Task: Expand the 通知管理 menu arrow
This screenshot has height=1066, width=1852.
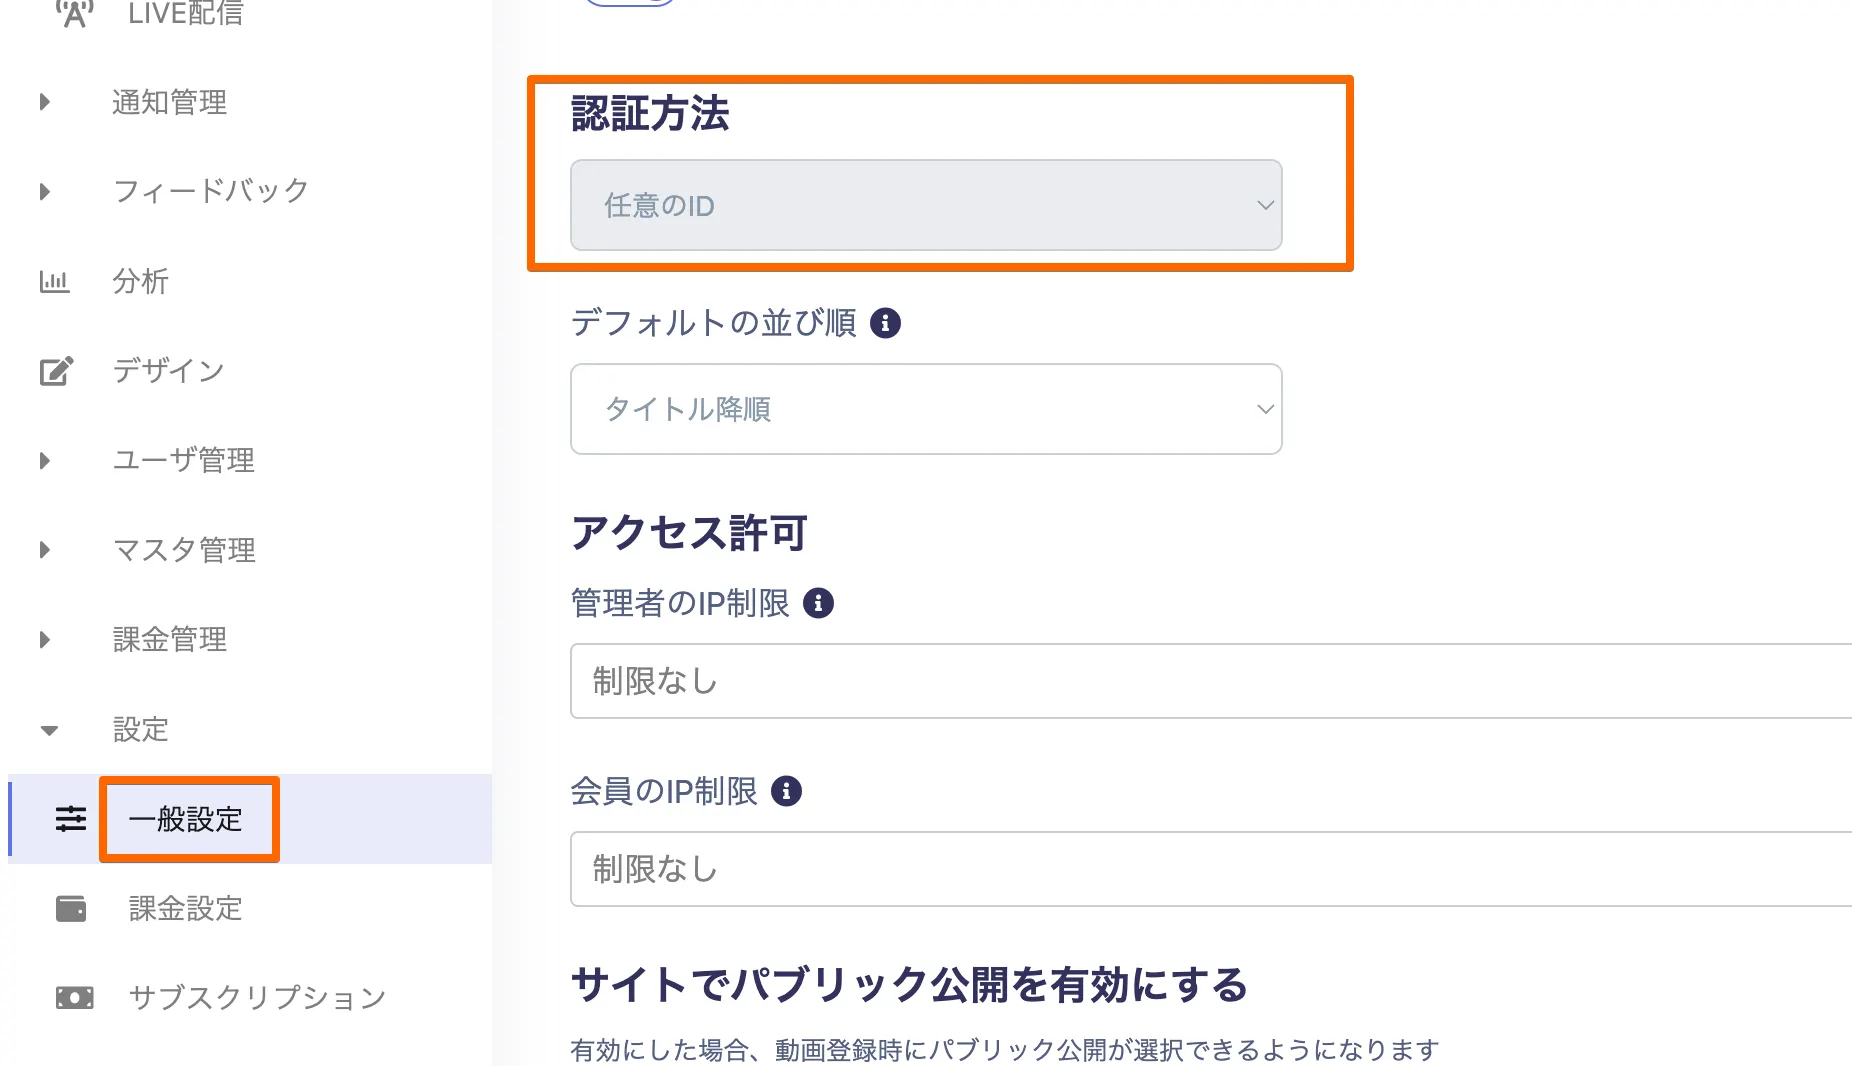Action: pos(45,102)
